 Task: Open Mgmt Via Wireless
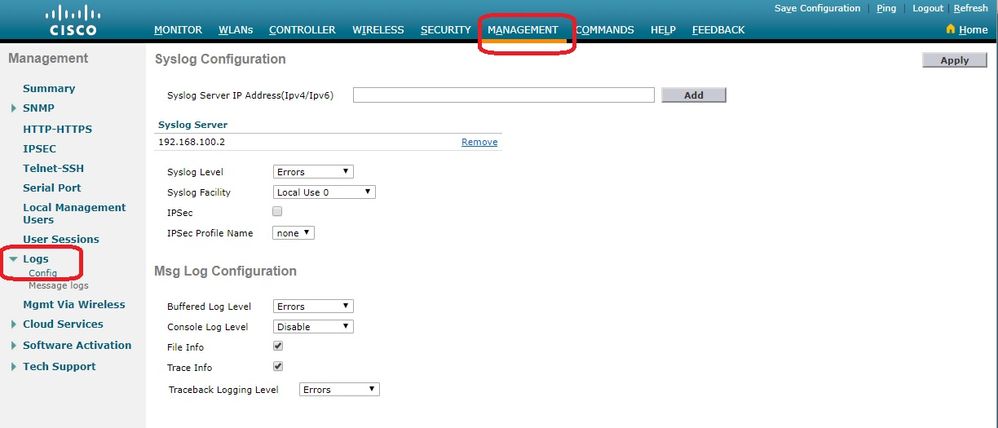[x=74, y=304]
